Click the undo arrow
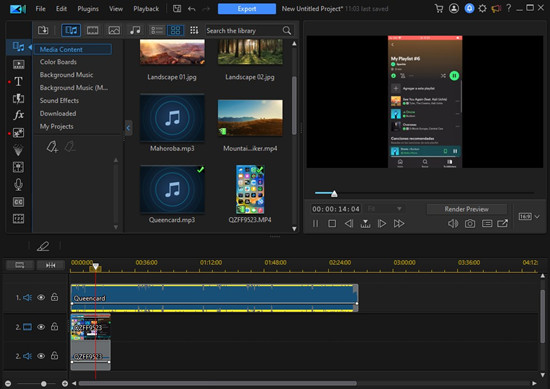 (192, 9)
